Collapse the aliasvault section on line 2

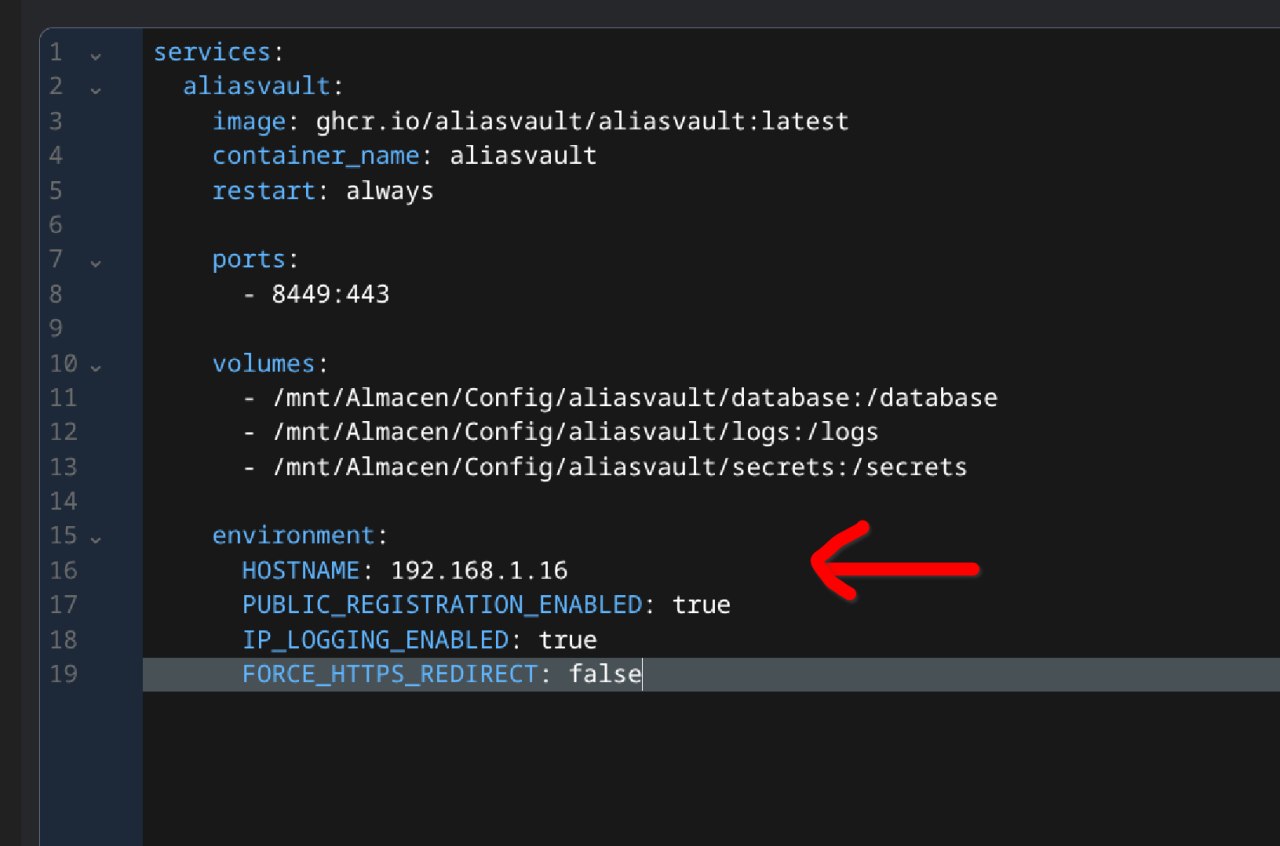point(95,88)
